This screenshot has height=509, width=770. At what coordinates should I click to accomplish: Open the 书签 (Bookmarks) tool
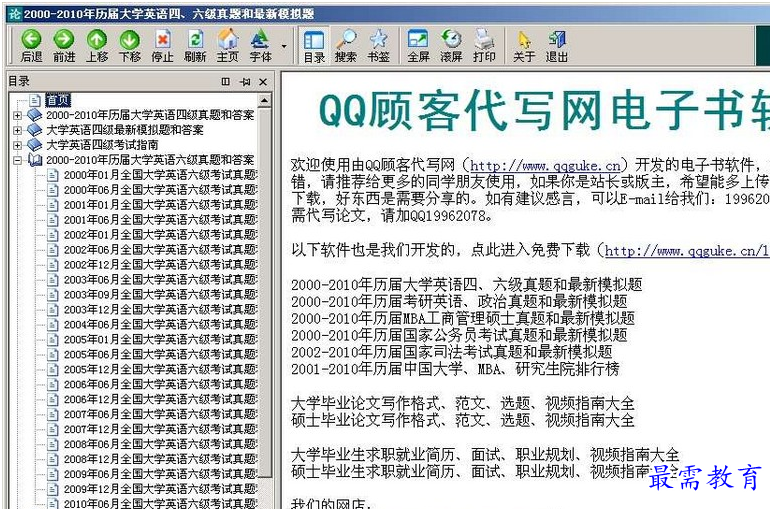click(x=379, y=46)
